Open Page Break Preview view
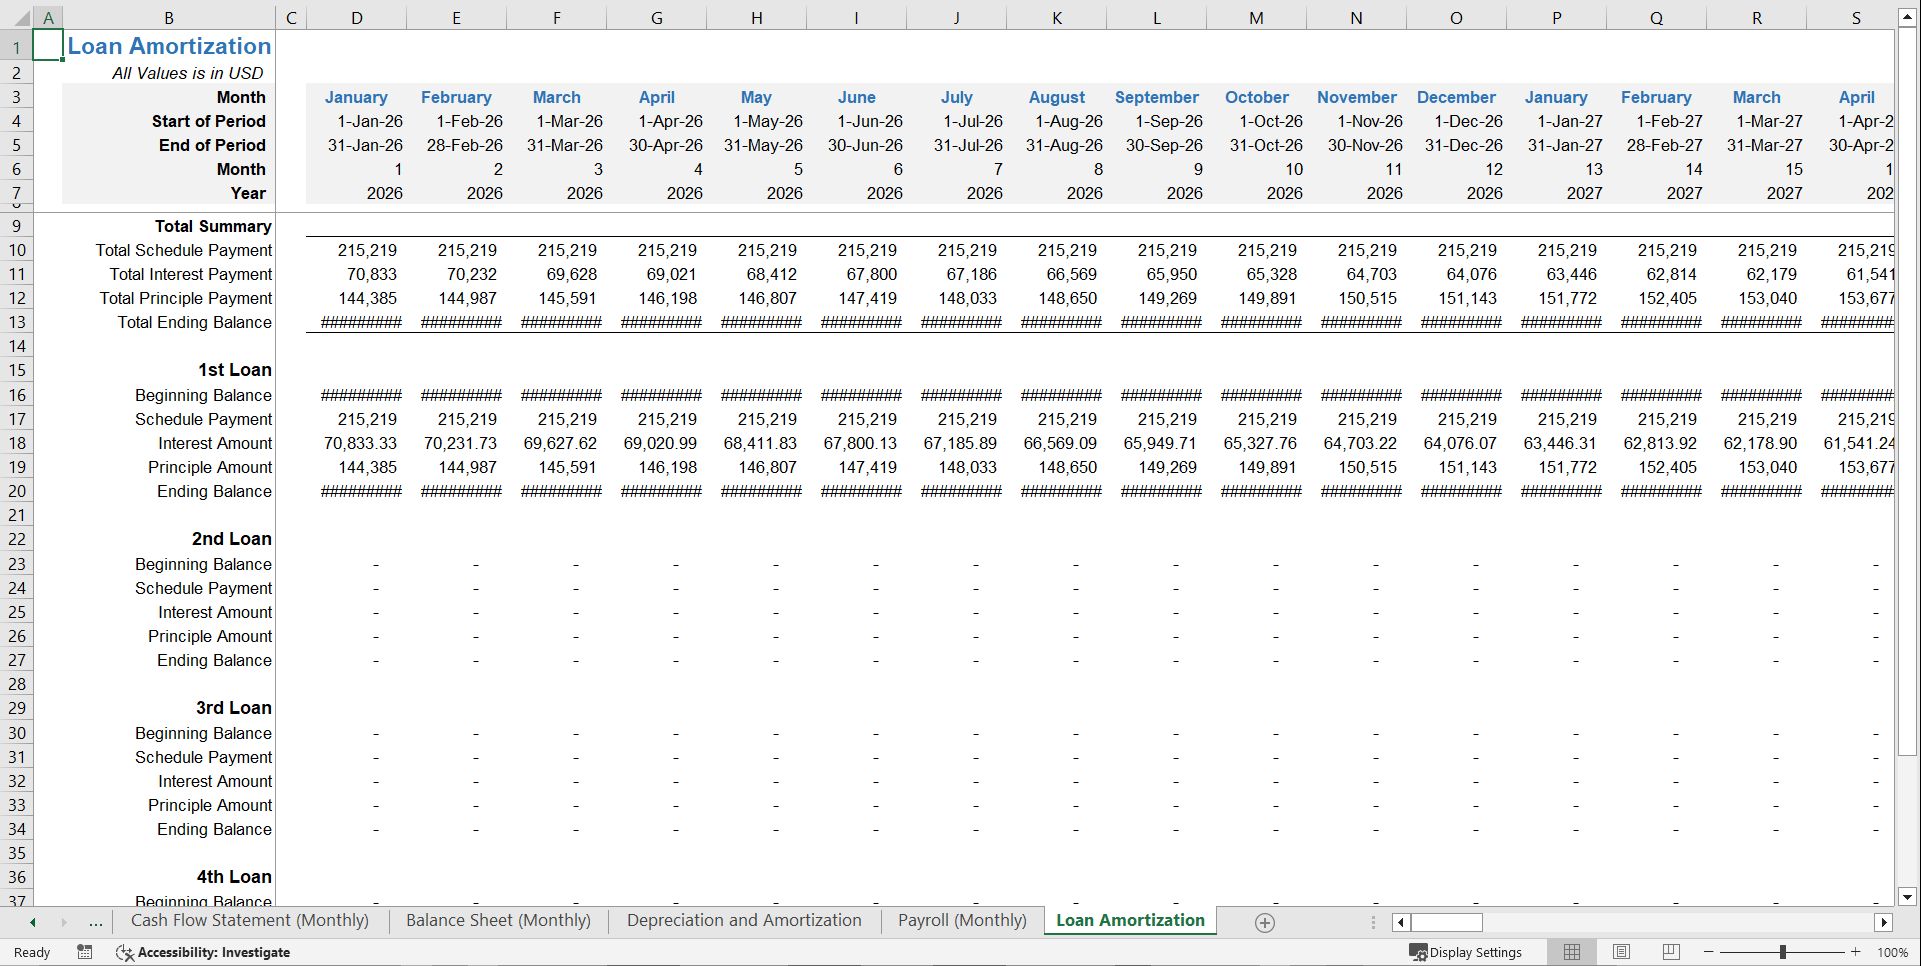Image resolution: width=1921 pixels, height=966 pixels. [x=1670, y=952]
